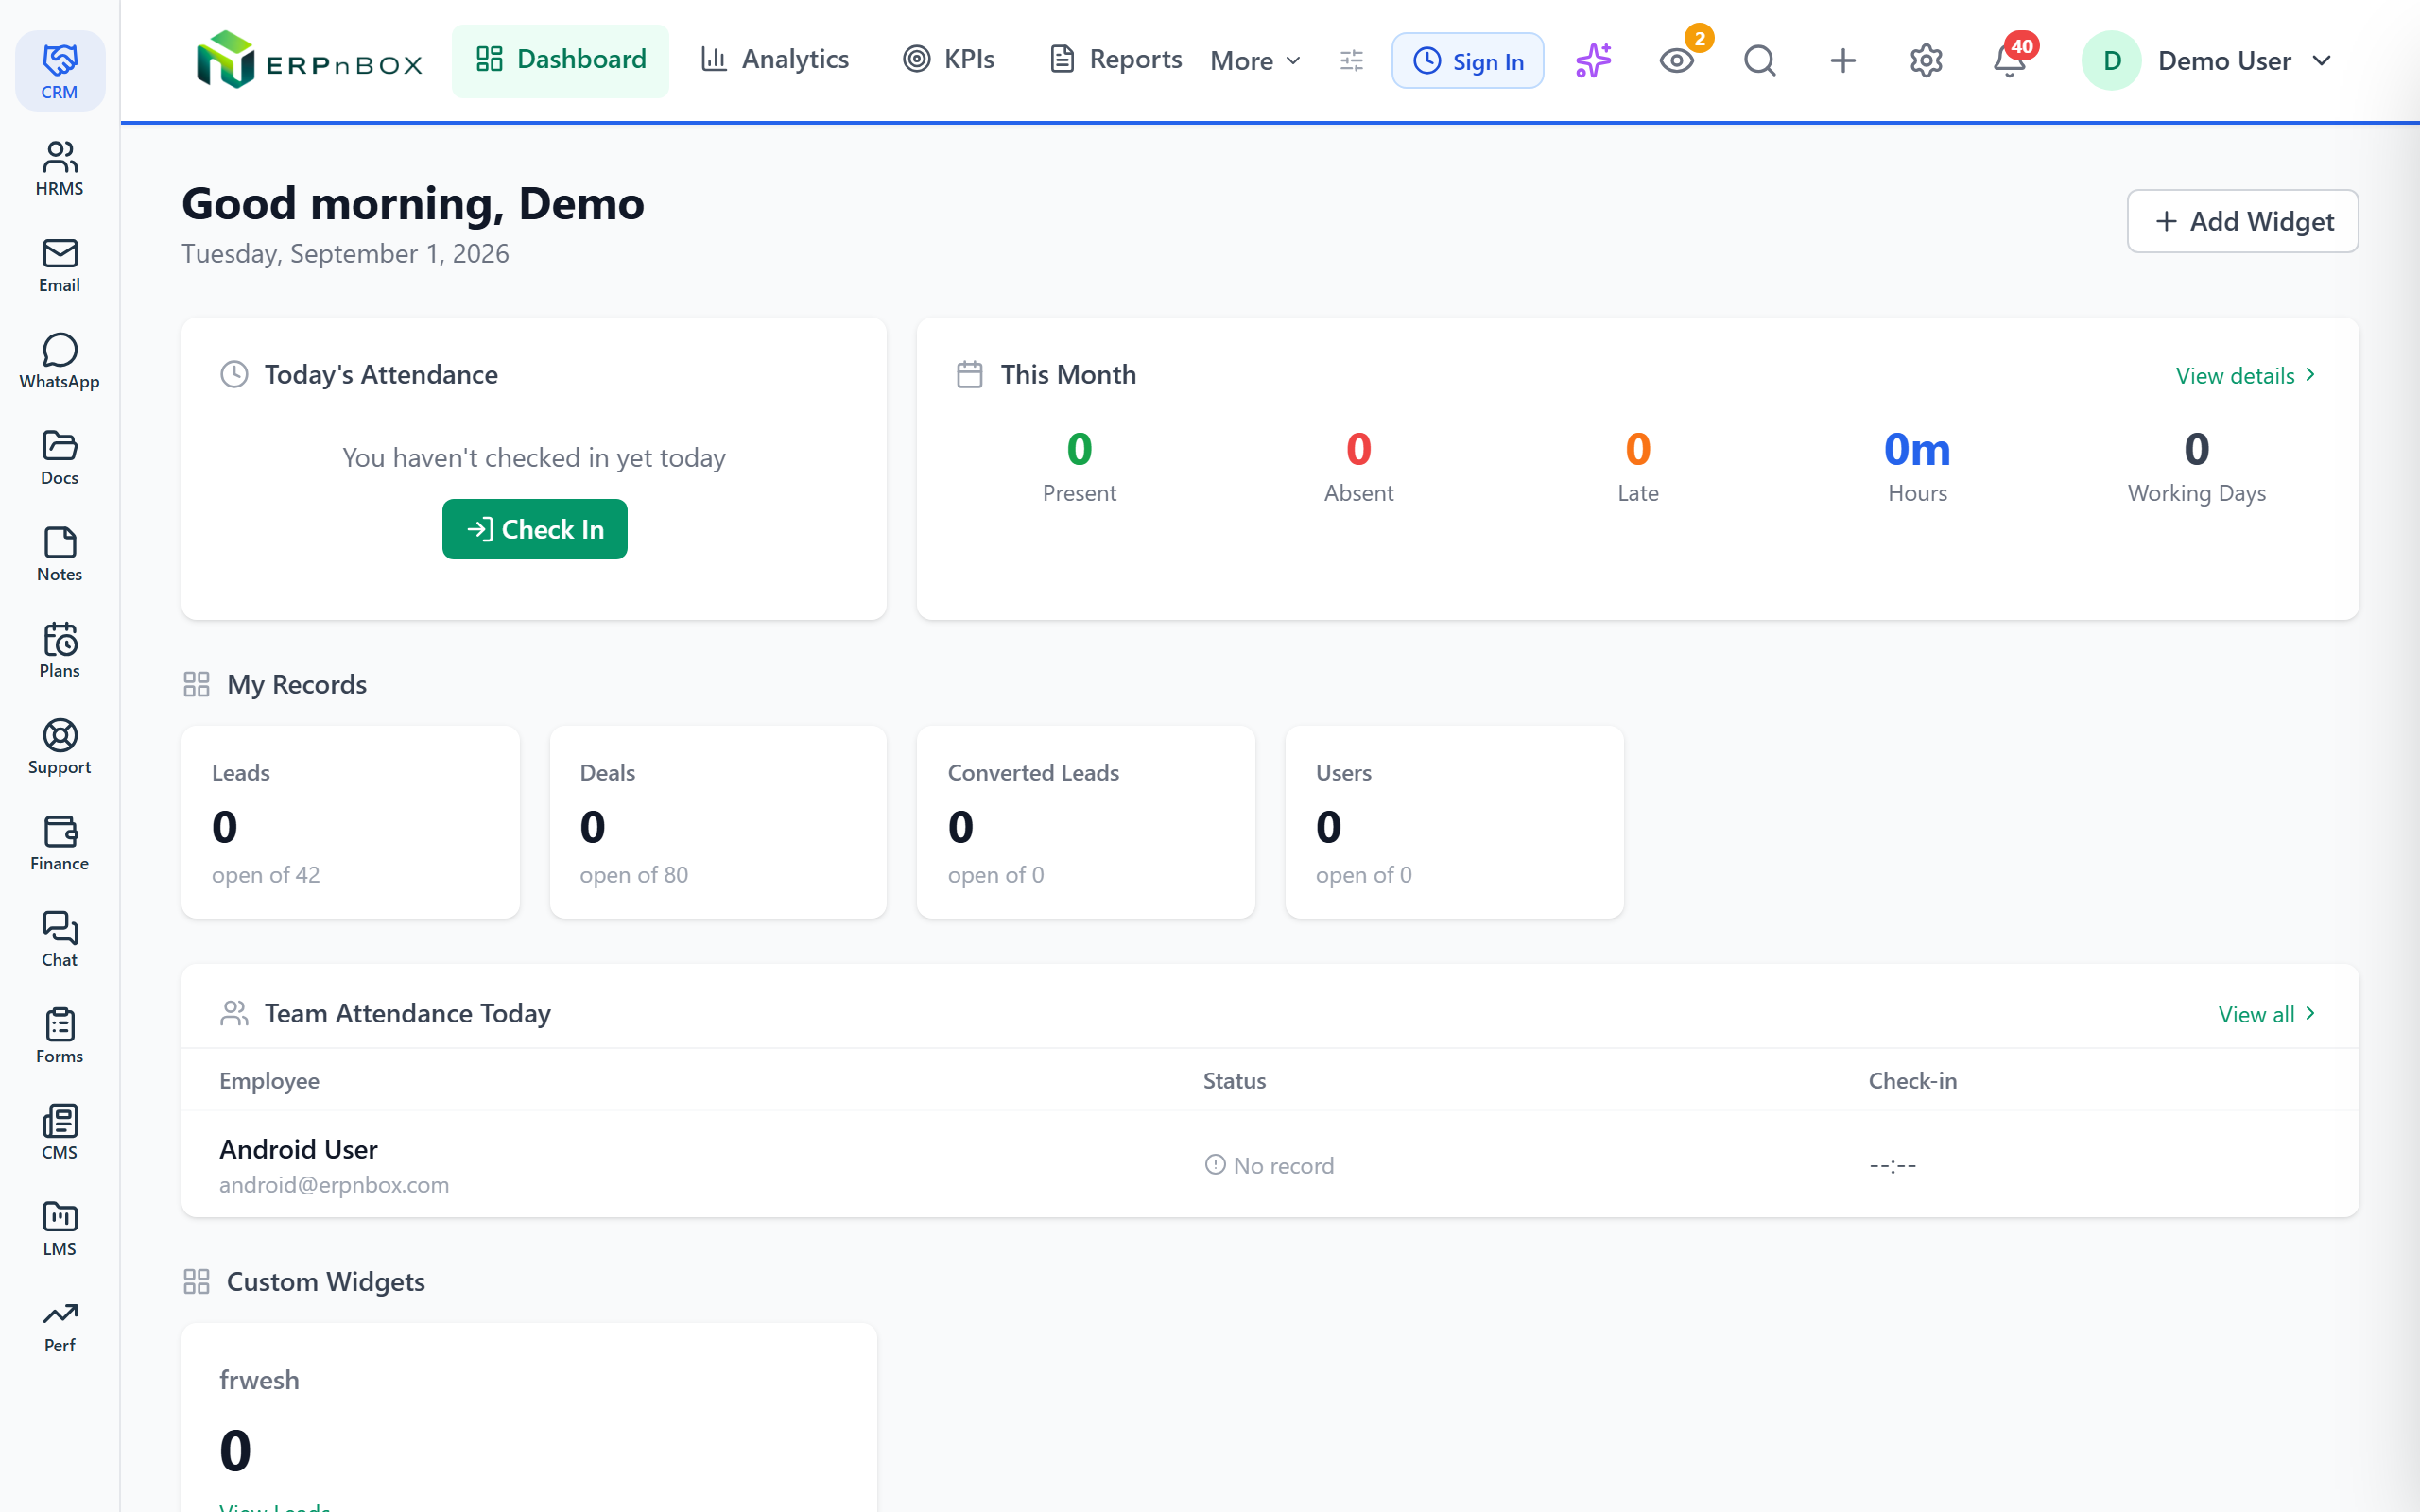Screen dimensions: 2420x1512
Task: Click the 0m Hours value
Action: click(1917, 450)
